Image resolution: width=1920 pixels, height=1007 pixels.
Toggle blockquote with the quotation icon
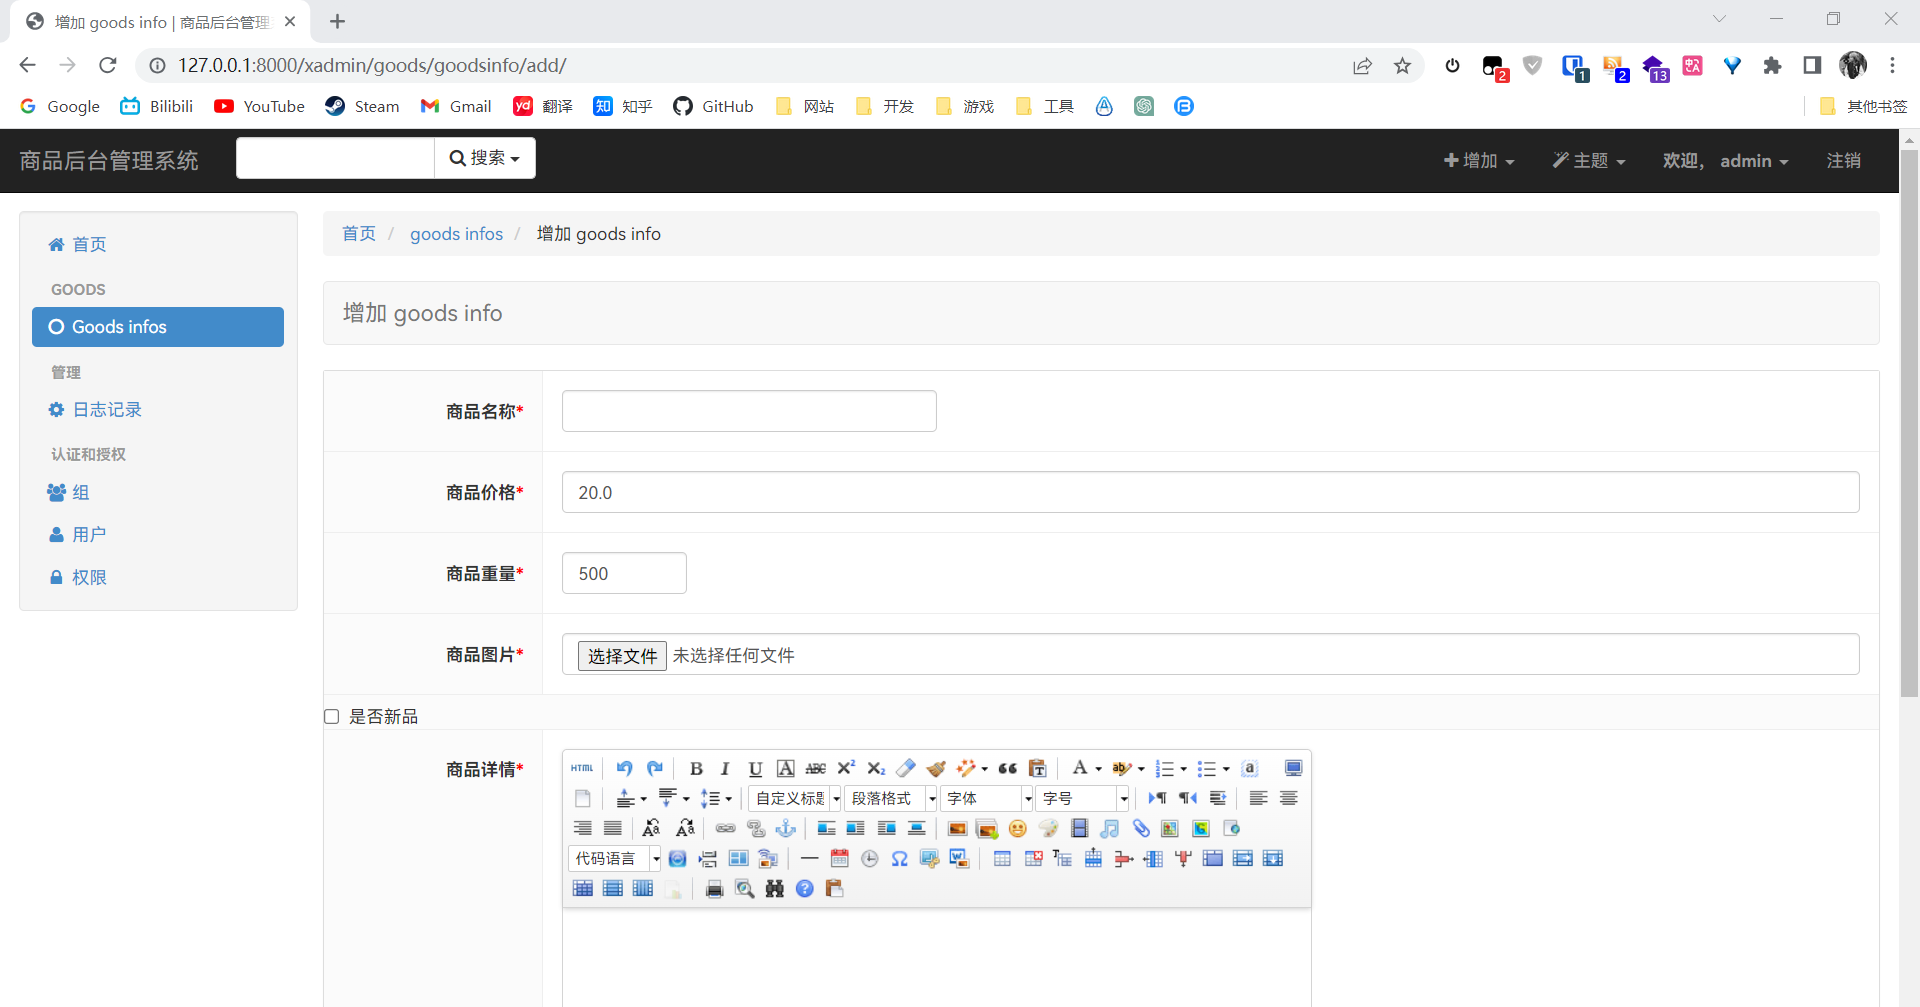point(1008,768)
